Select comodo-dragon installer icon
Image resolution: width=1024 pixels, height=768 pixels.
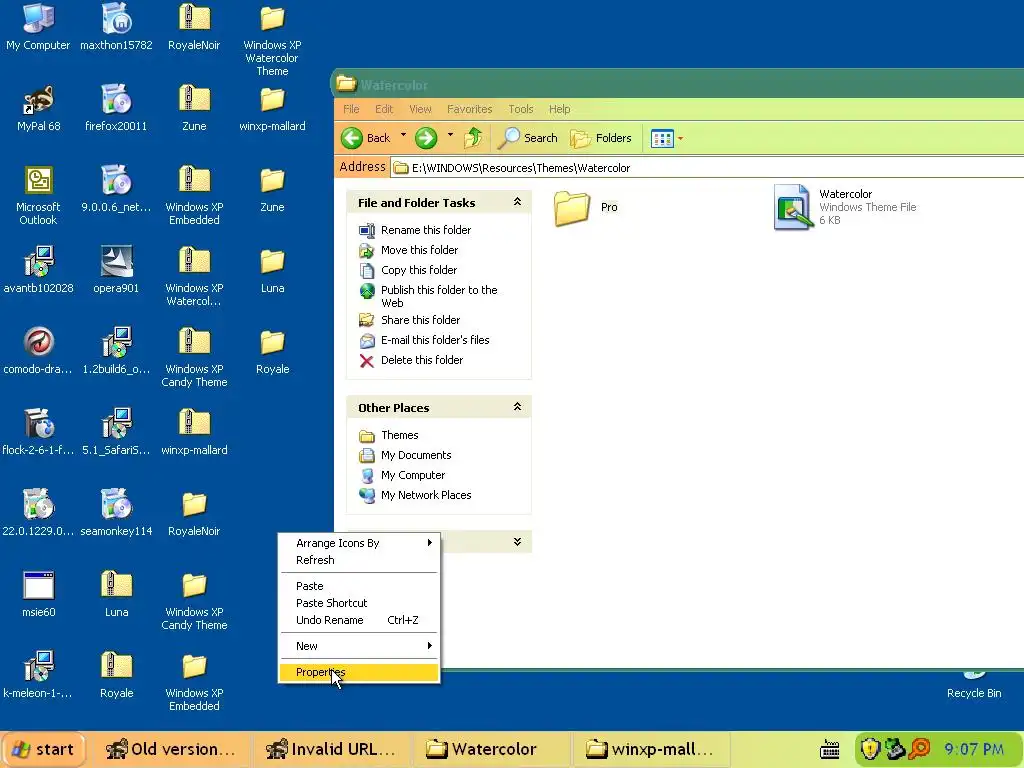[x=38, y=351]
